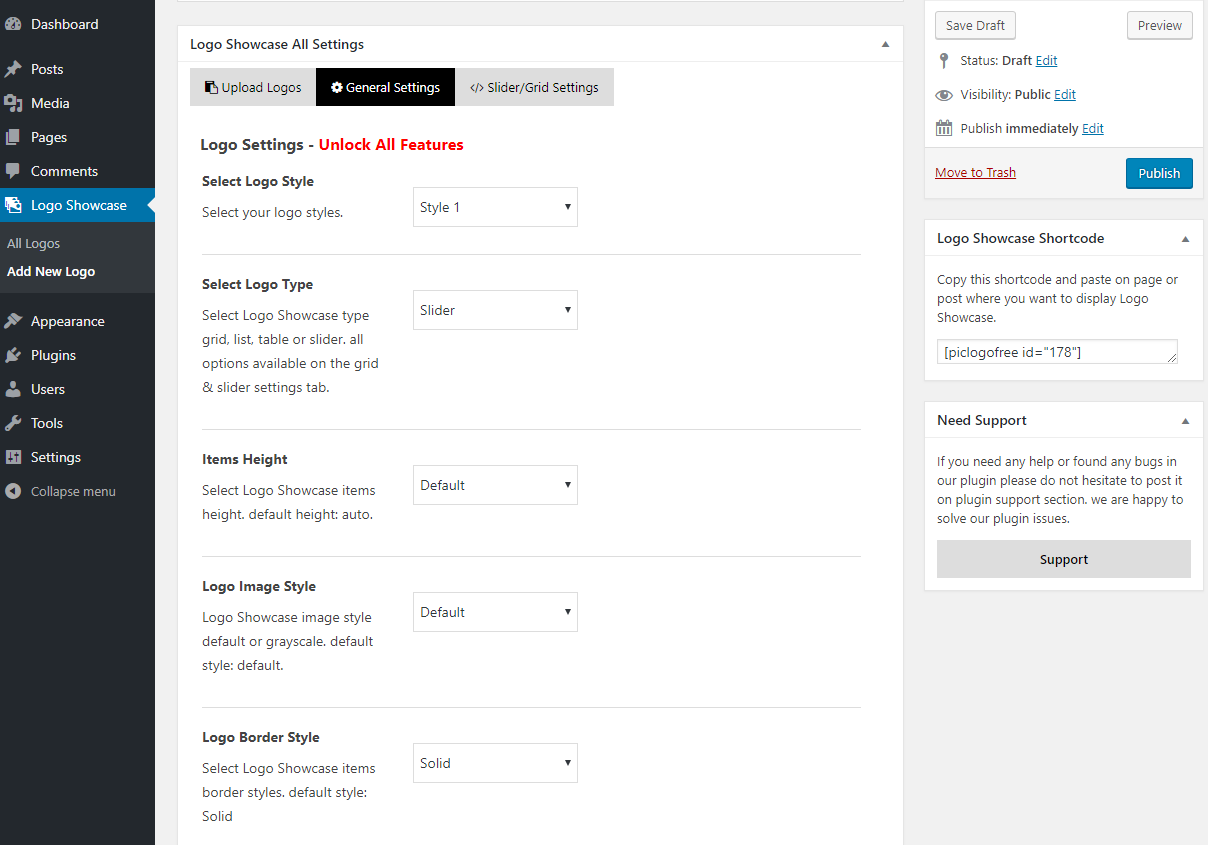This screenshot has width=1208, height=845.
Task: Click the Preview button
Action: (x=1159, y=26)
